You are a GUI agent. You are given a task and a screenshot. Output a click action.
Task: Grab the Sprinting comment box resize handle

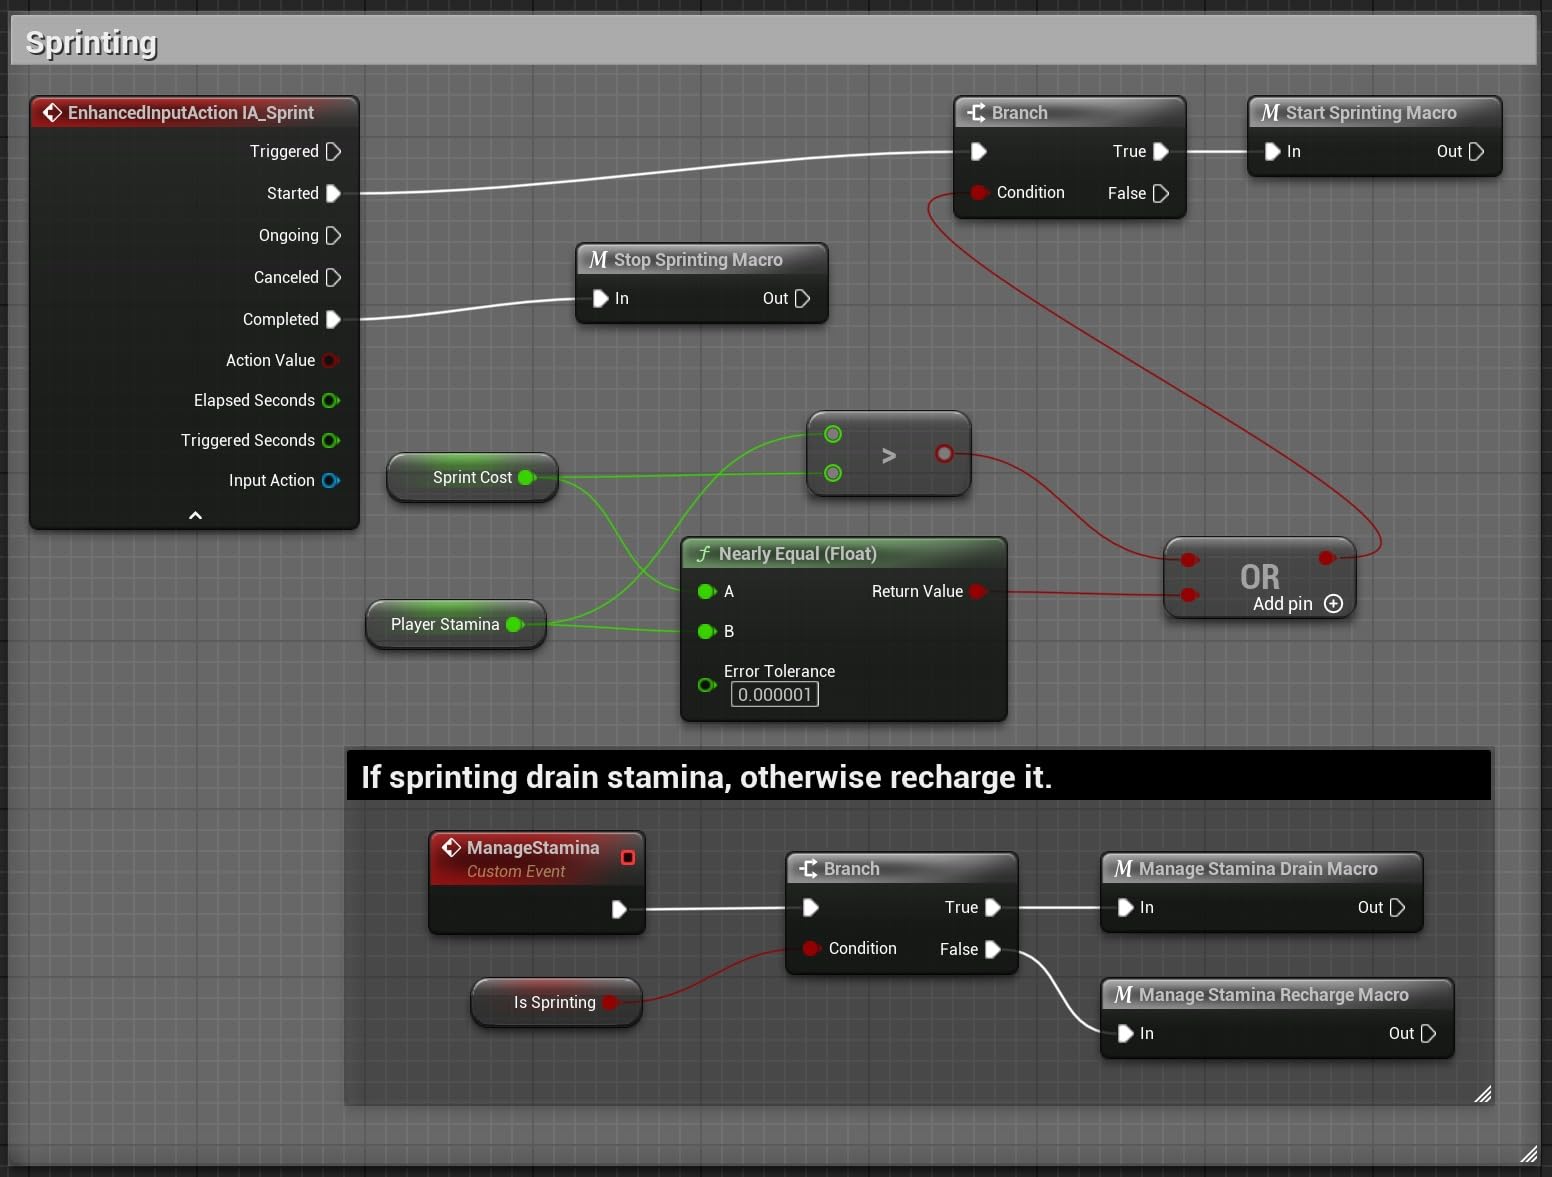pos(1529,1154)
